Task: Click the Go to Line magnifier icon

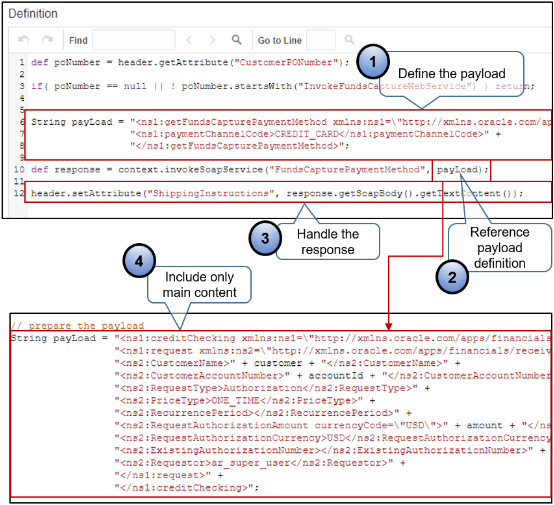Action: pyautogui.click(x=349, y=40)
